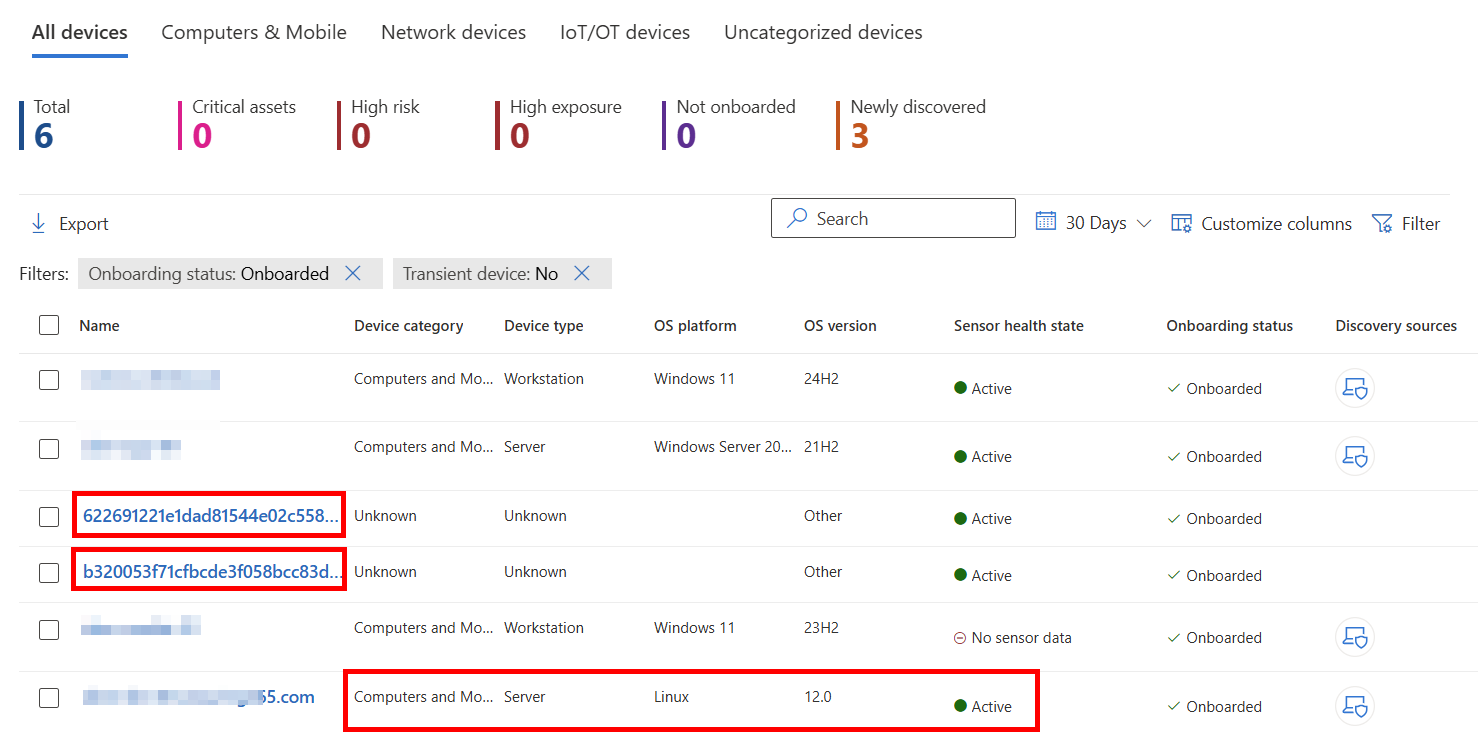1478x734 pixels.
Task: Remove the Transient device: No filter
Action: (582, 274)
